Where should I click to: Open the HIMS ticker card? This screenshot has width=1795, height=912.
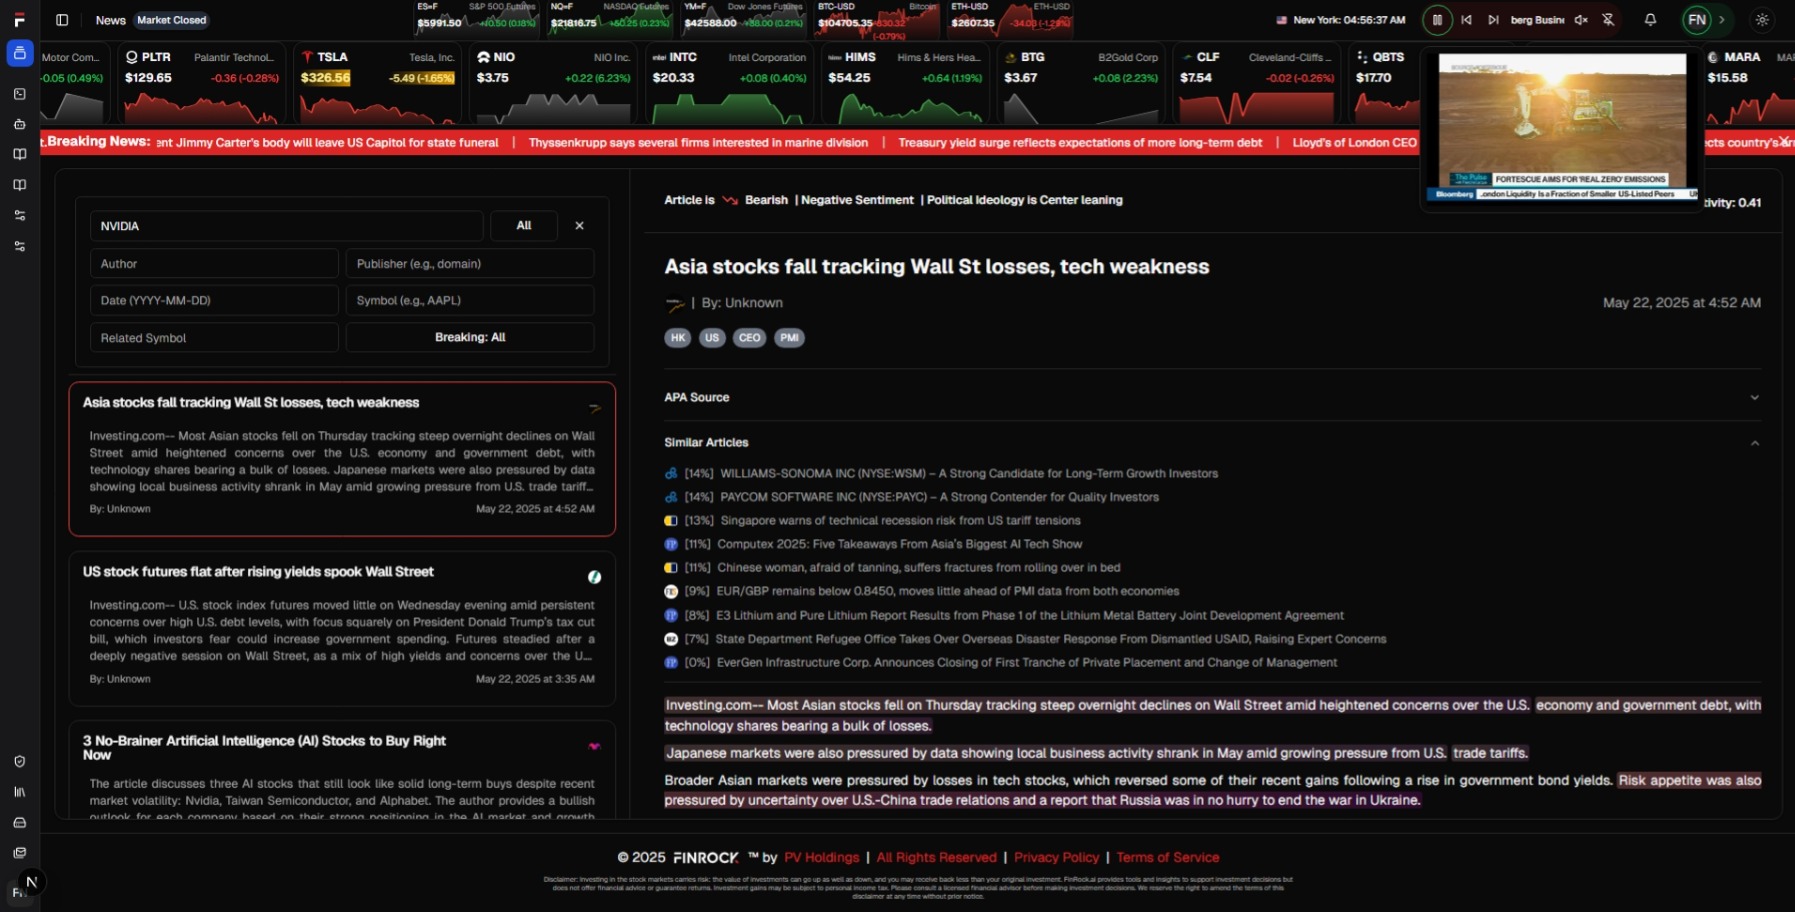tap(905, 84)
